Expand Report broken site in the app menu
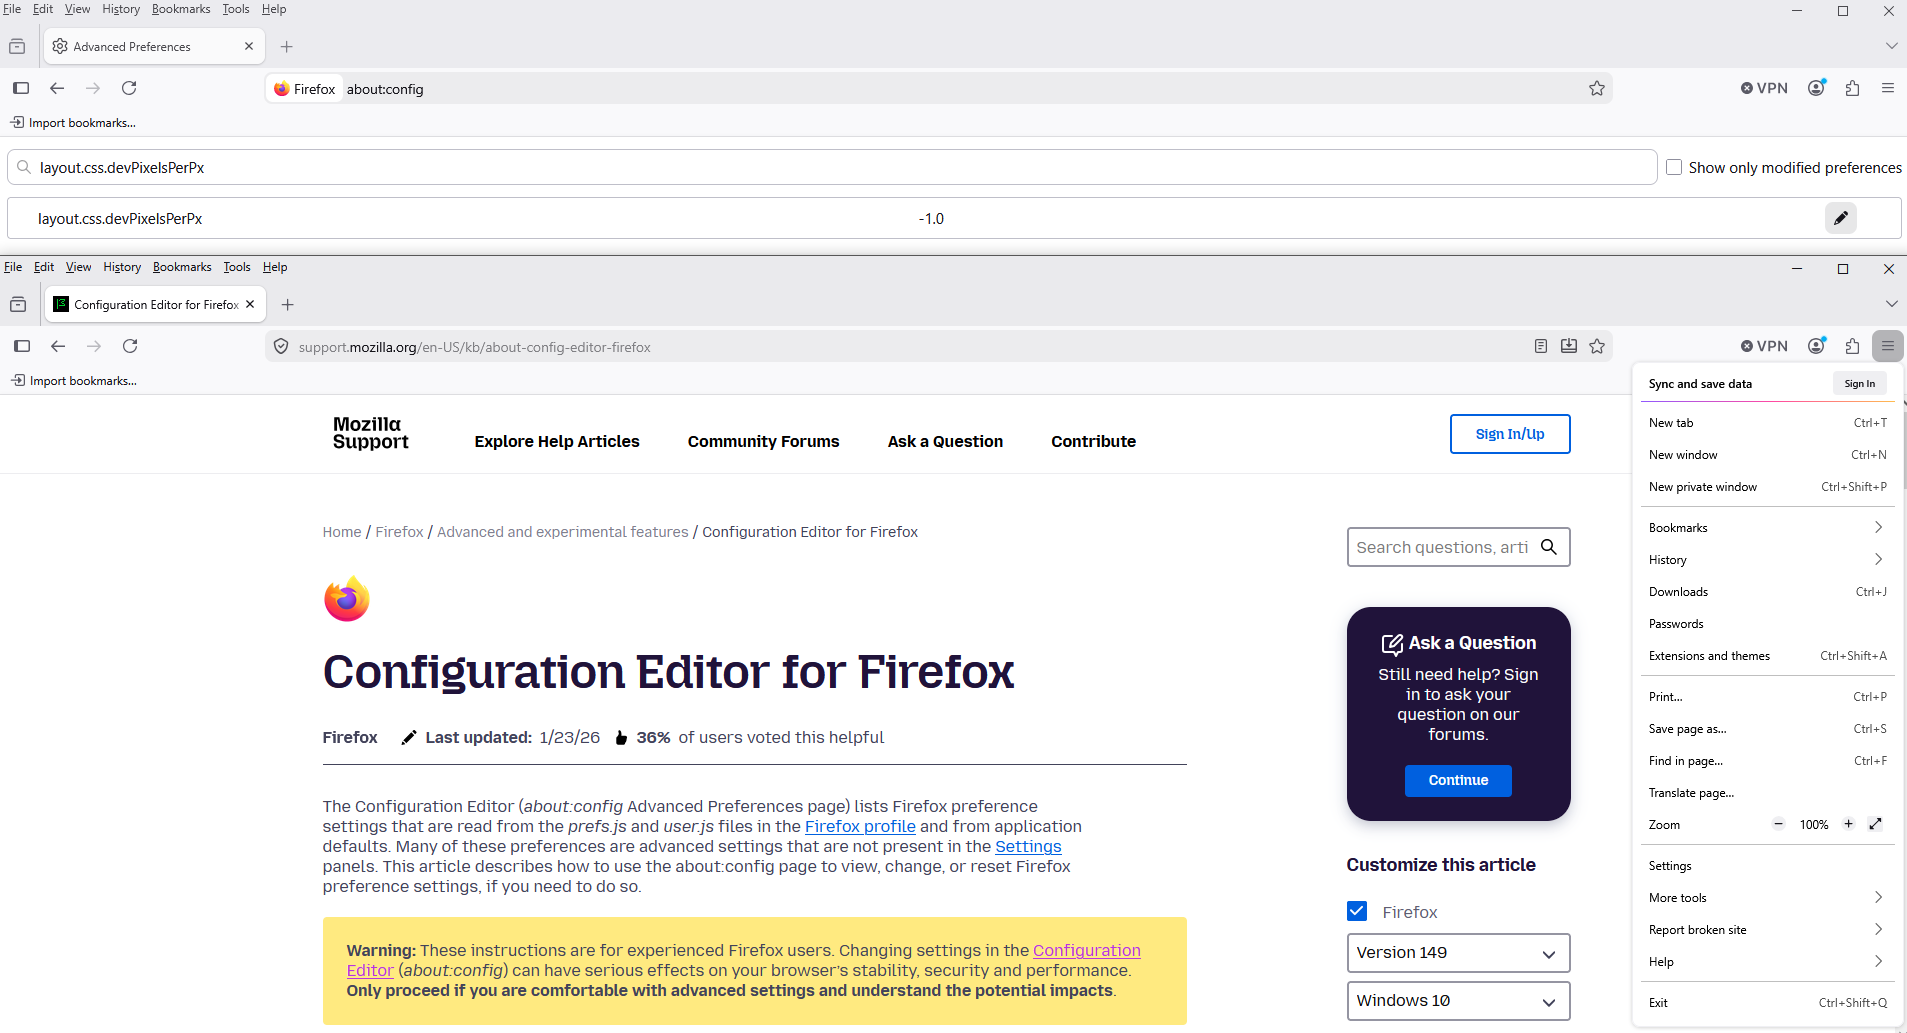This screenshot has width=1907, height=1033. 1768,930
